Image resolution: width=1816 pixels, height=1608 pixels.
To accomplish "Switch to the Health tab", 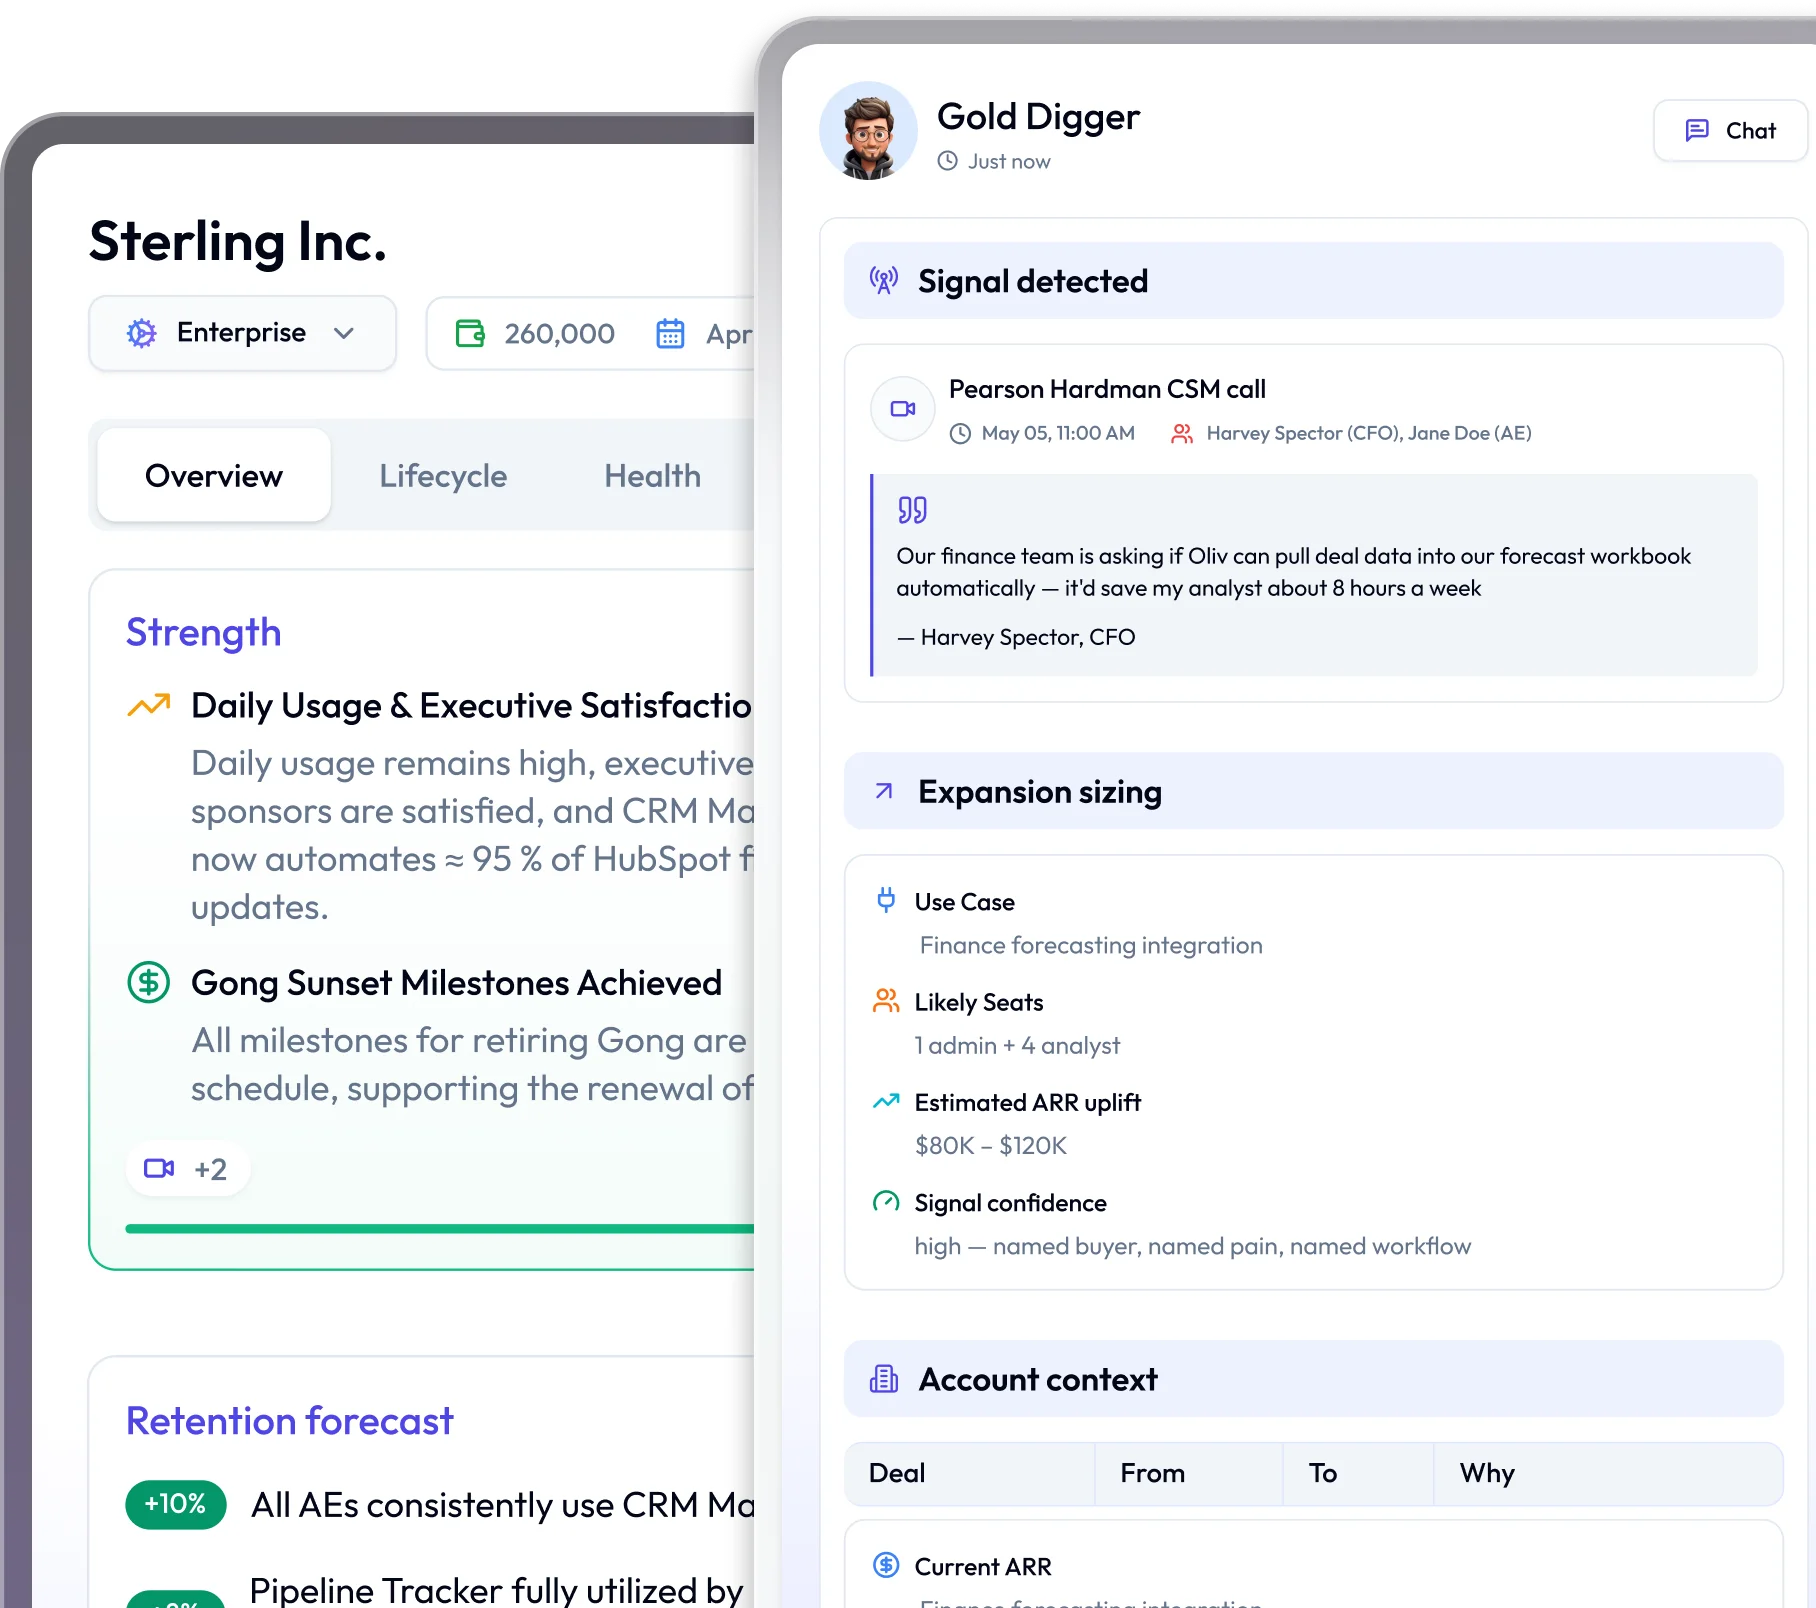I will tap(652, 475).
